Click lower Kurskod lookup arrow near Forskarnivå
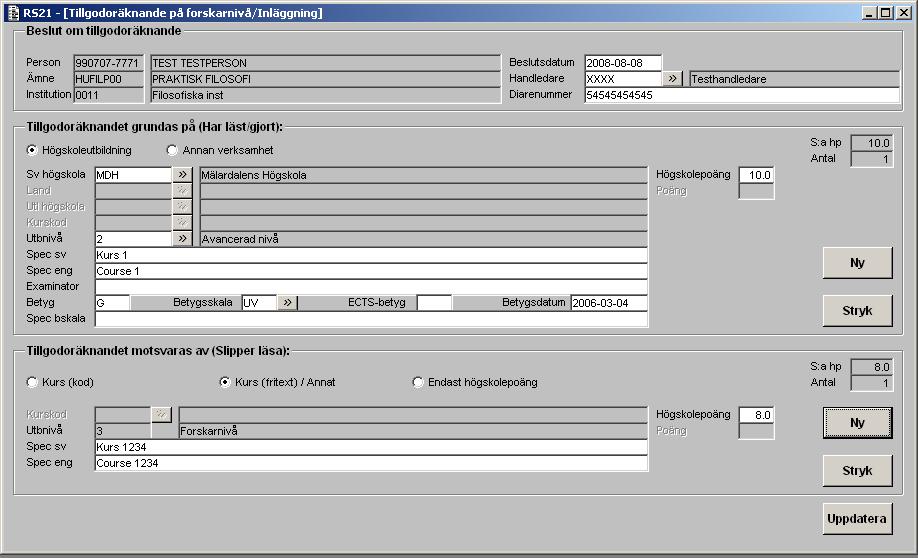Viewport: 918px width, 558px height. tap(161, 415)
